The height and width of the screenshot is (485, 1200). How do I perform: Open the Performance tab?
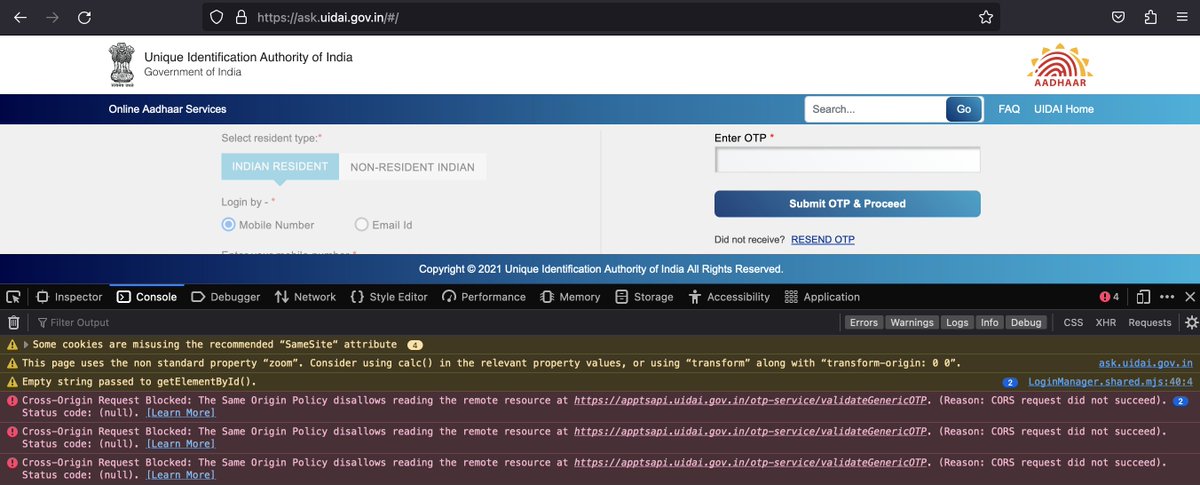coord(484,297)
